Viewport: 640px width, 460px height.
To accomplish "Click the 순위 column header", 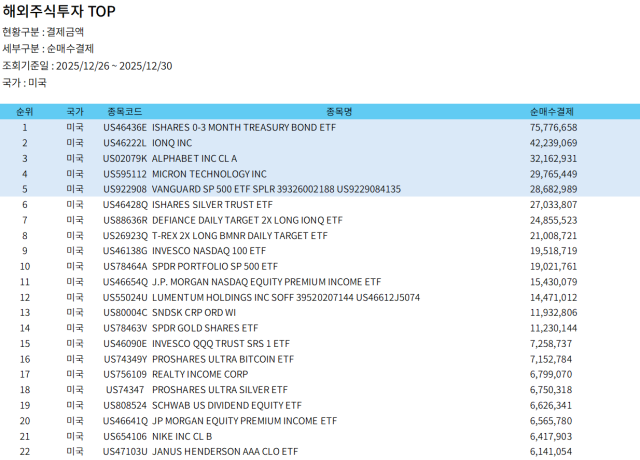I will coord(25,112).
